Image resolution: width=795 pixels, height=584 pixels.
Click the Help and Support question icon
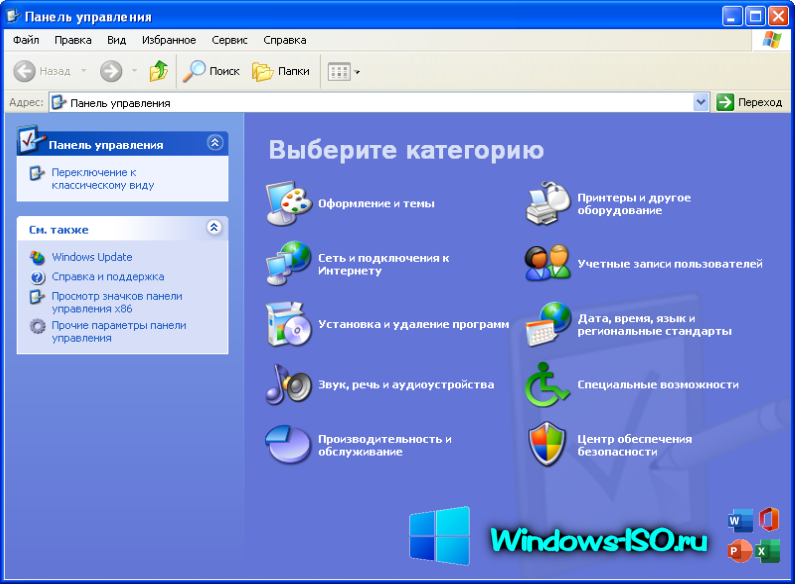click(38, 277)
